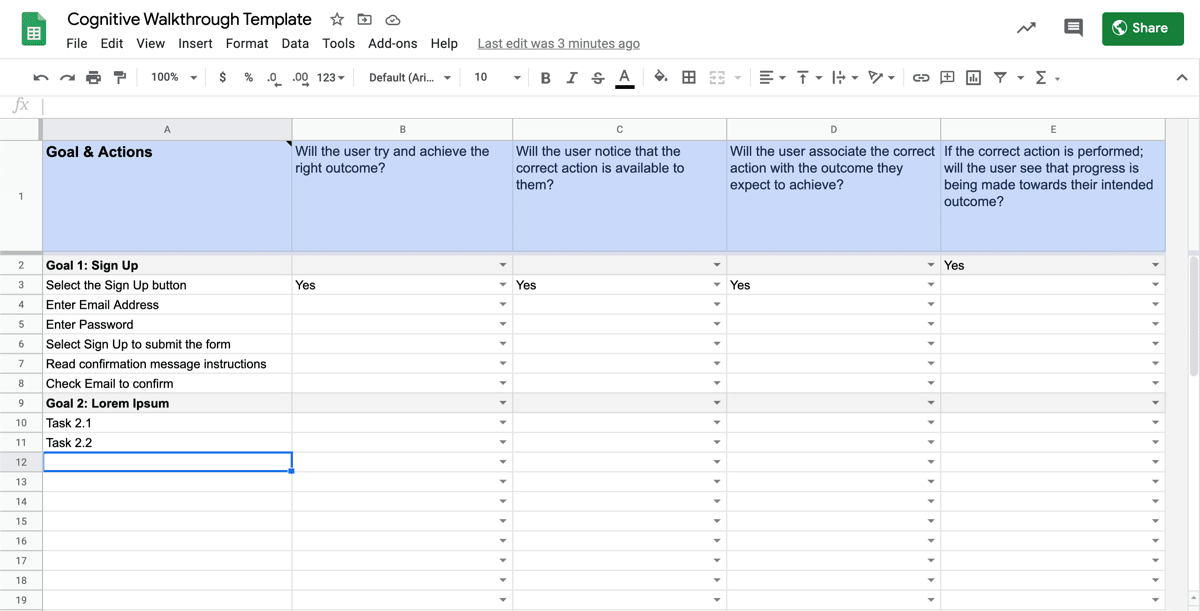
Task: Open the Borders tool icon
Action: [689, 78]
